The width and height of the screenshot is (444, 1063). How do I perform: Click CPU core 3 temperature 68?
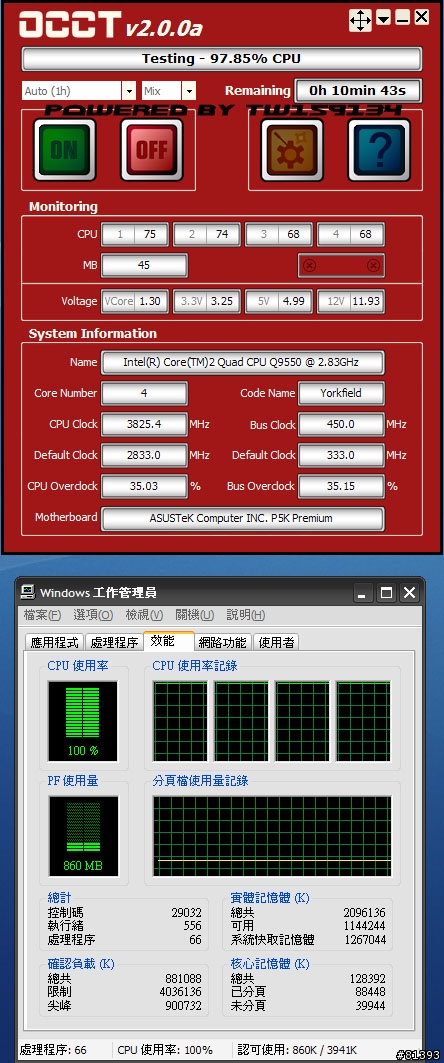279,235
